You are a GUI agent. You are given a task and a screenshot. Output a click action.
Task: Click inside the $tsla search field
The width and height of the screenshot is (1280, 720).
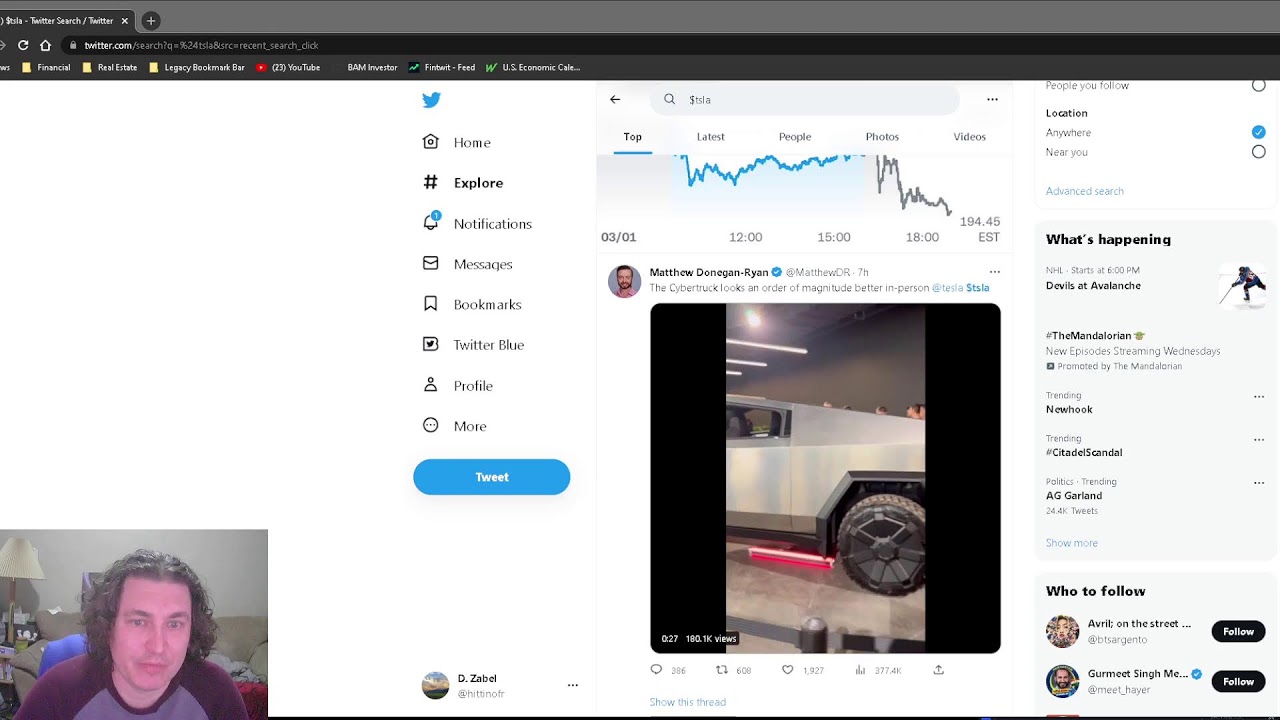pyautogui.click(x=806, y=99)
